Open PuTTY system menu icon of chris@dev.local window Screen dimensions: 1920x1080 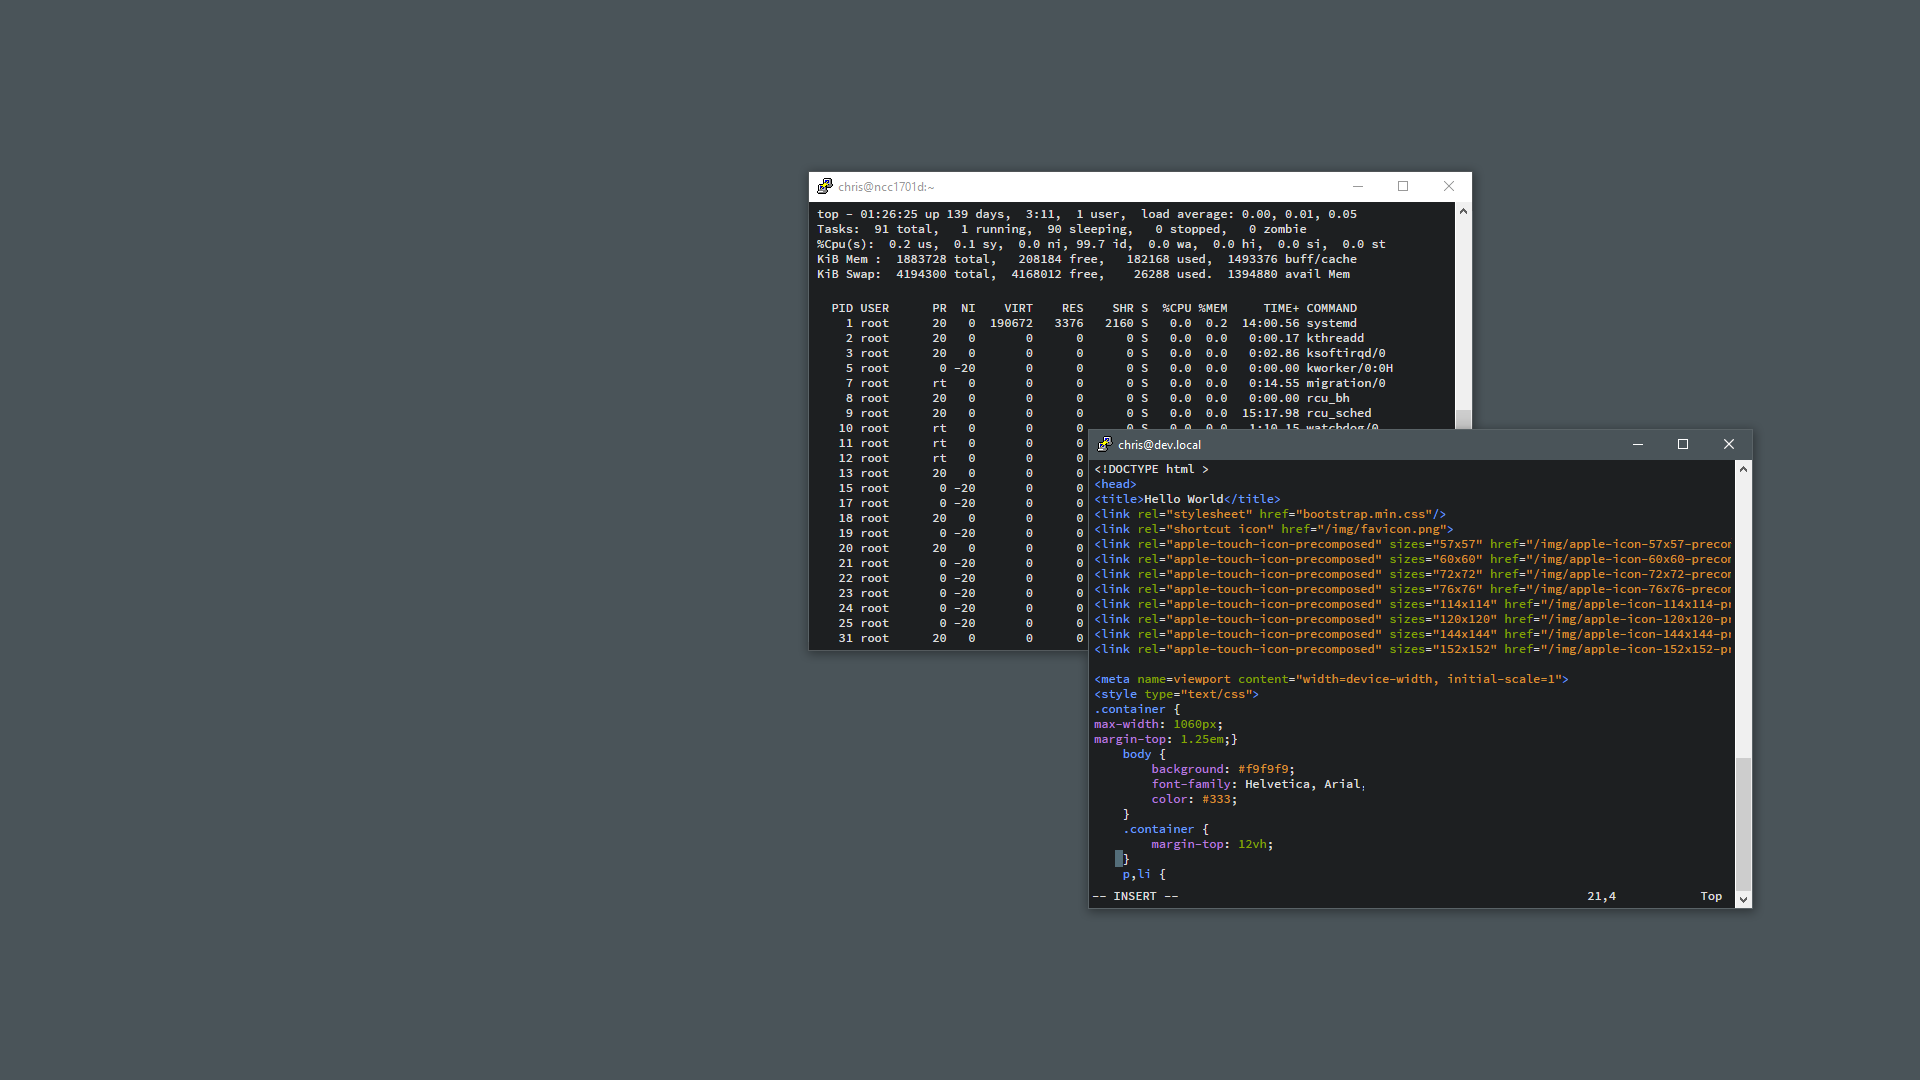click(x=1104, y=445)
